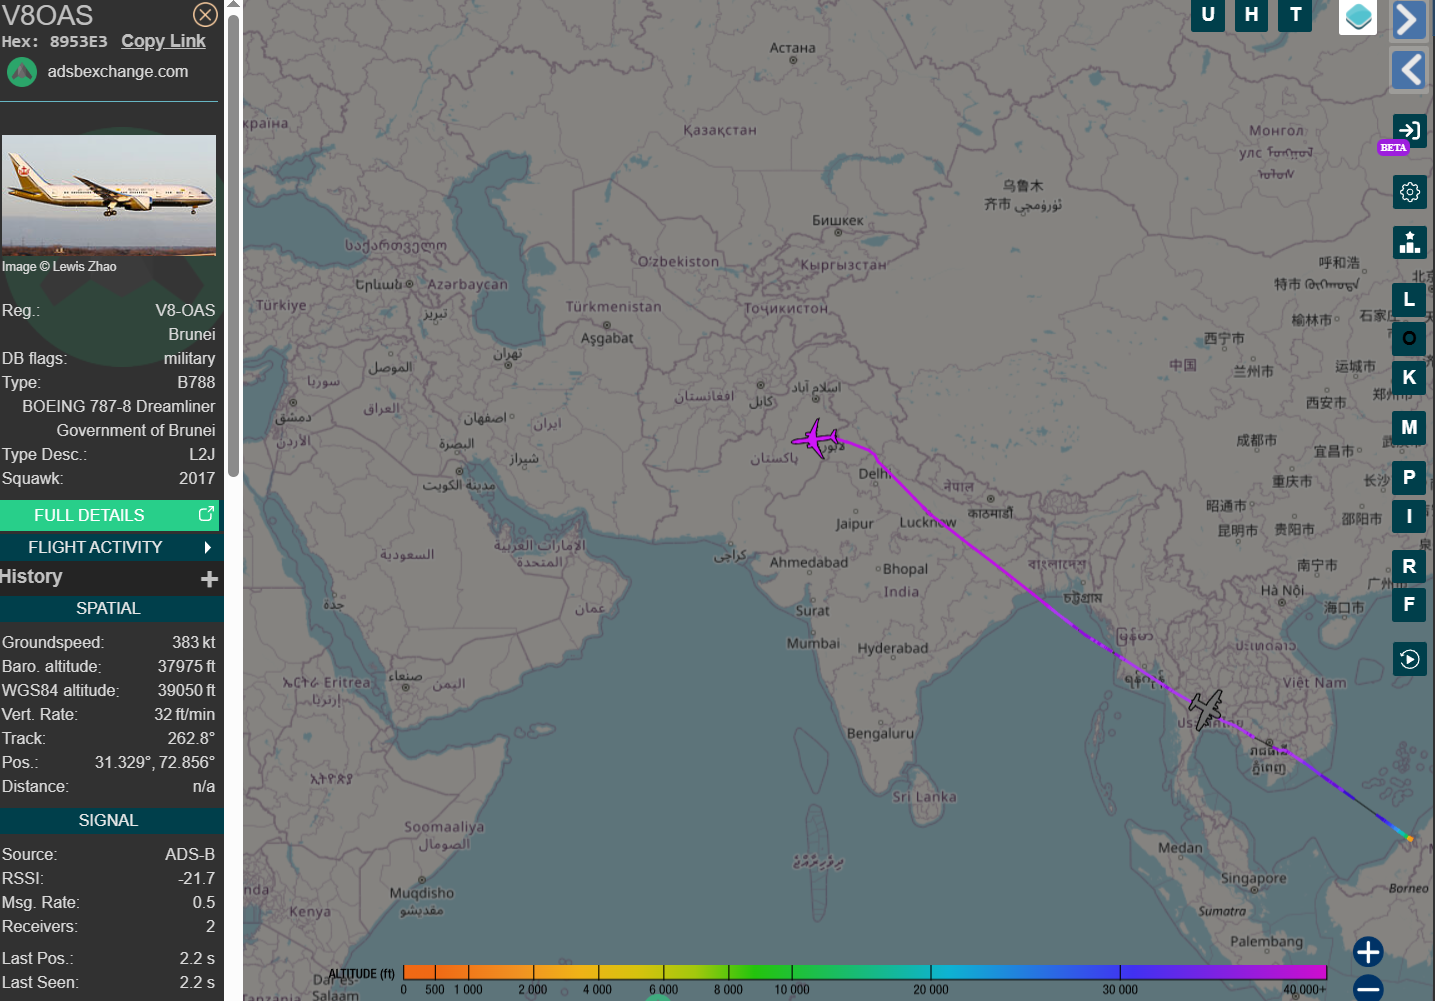The height and width of the screenshot is (1001, 1435).
Task: Click the V8OAS callsign title
Action: click(47, 15)
